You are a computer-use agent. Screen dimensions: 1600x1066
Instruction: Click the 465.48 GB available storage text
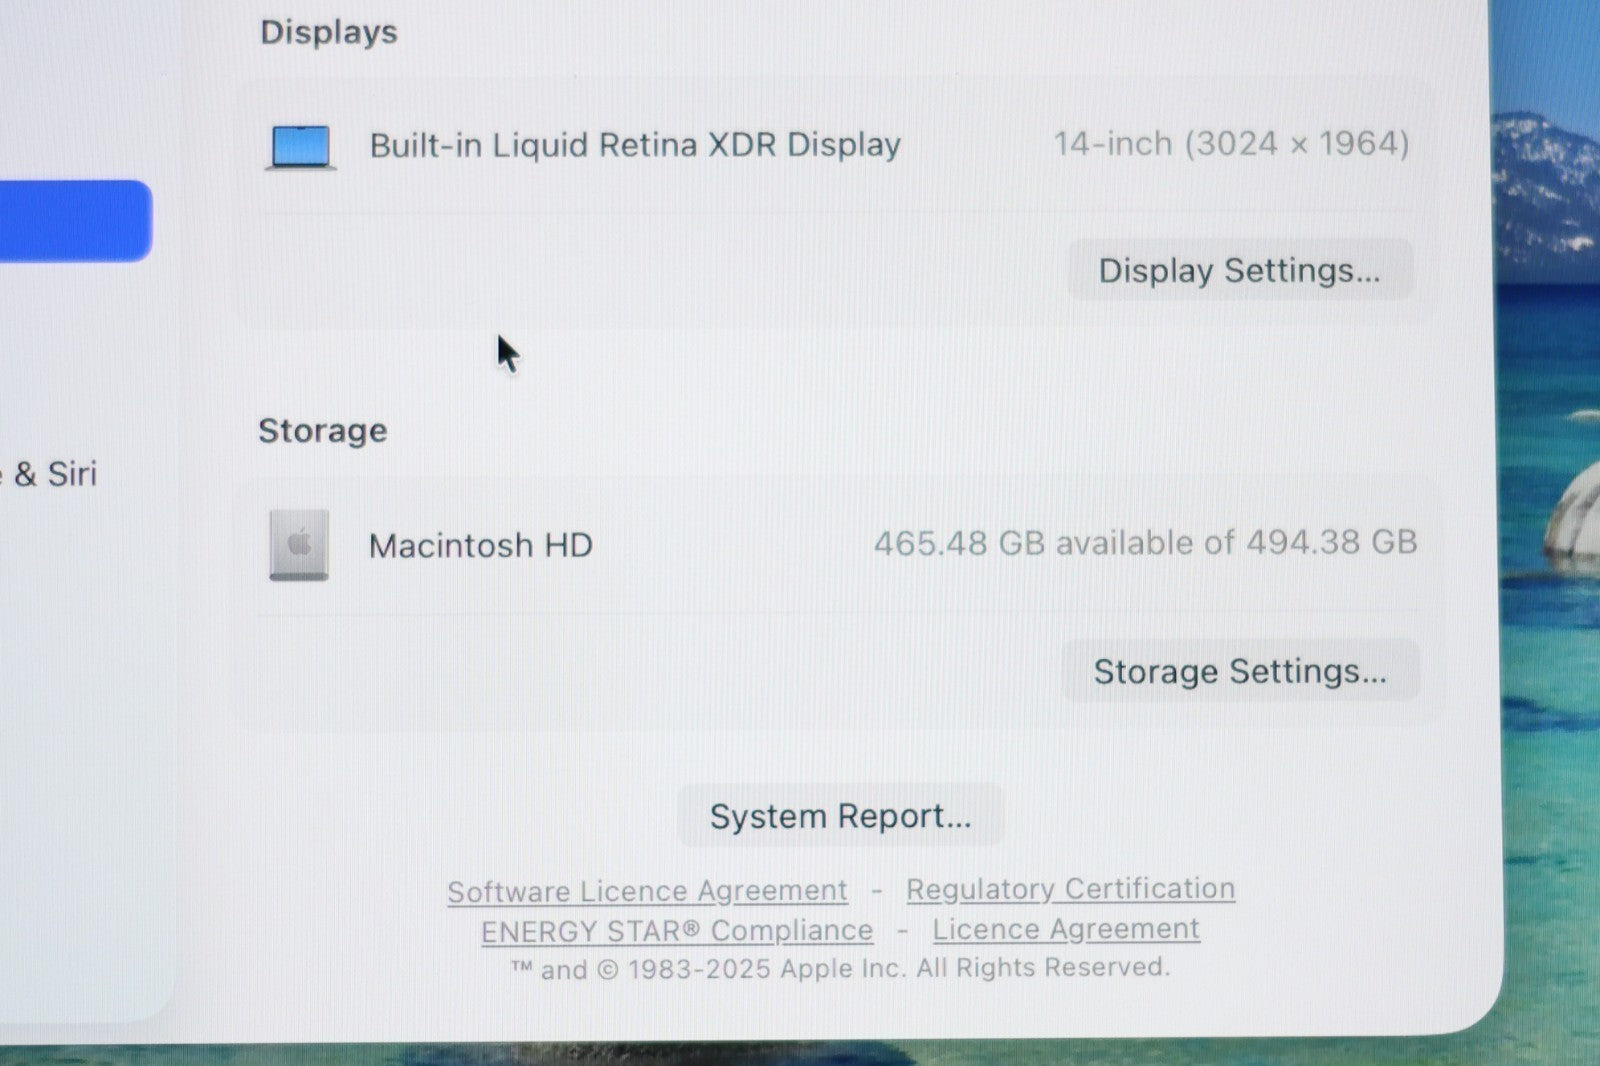point(1145,543)
